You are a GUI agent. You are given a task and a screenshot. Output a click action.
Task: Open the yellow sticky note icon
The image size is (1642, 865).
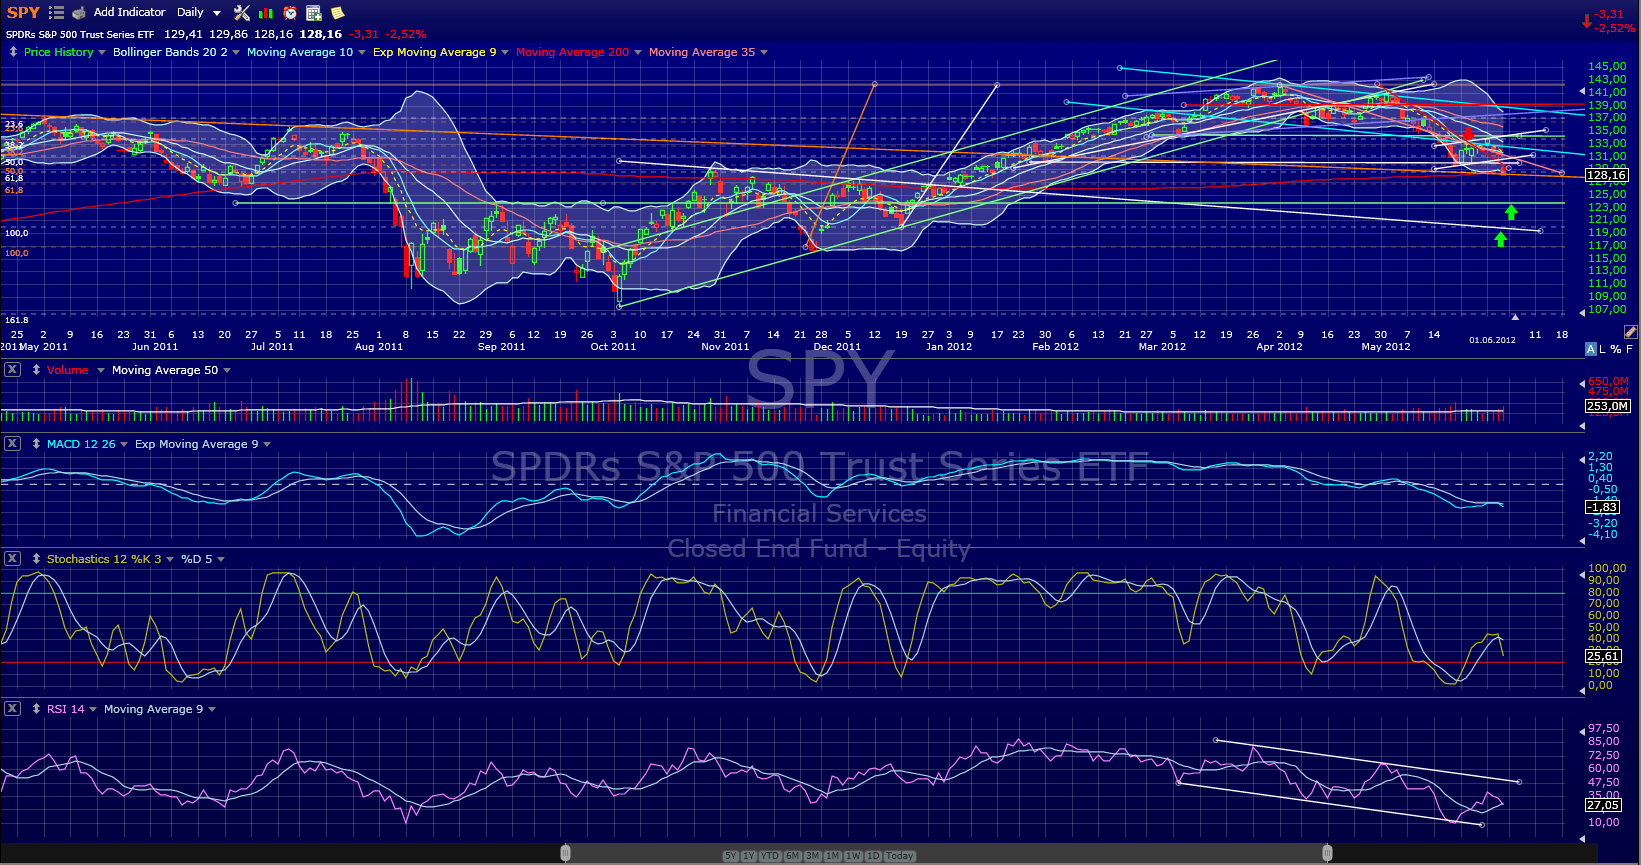(x=338, y=13)
